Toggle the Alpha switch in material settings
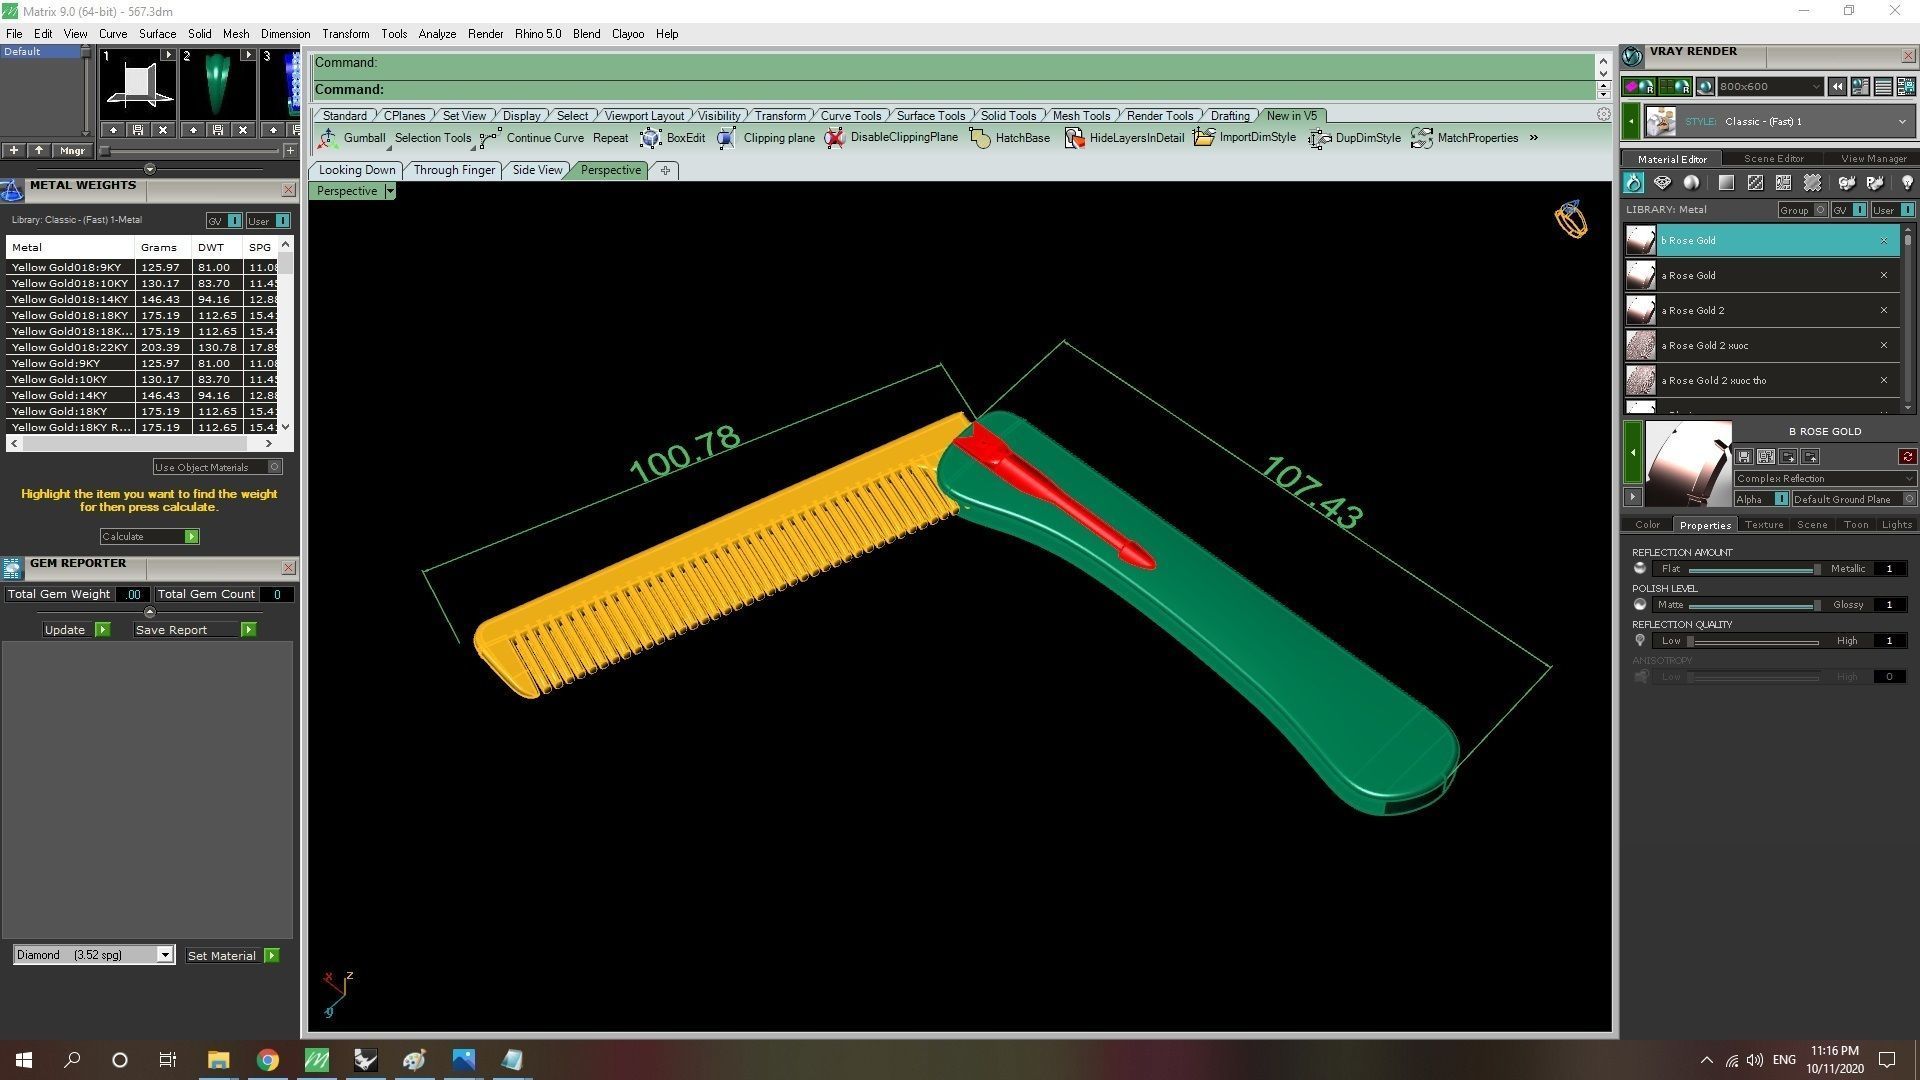This screenshot has width=1920, height=1080. coord(1781,499)
